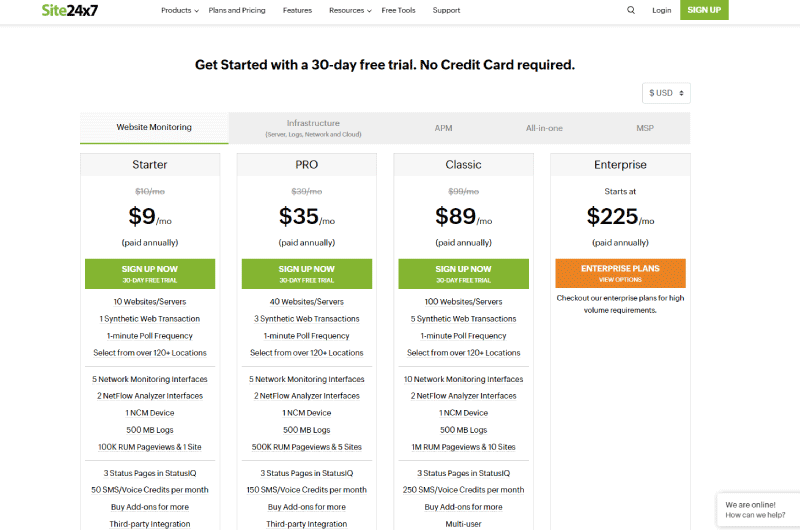Click '2 NetFlow Analyzer Interfaces' in Classic
This screenshot has height=530, width=800.
(x=463, y=396)
